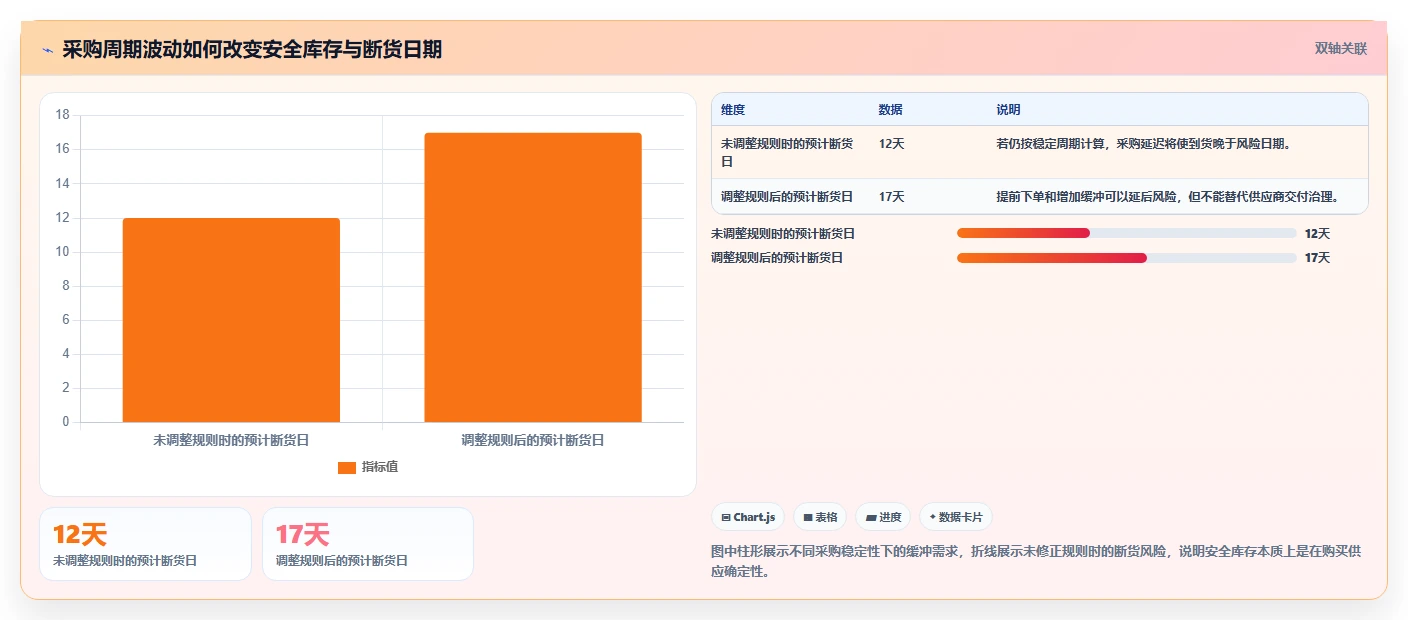Click the 维度 column header
The width and height of the screenshot is (1408, 620).
tap(733, 110)
